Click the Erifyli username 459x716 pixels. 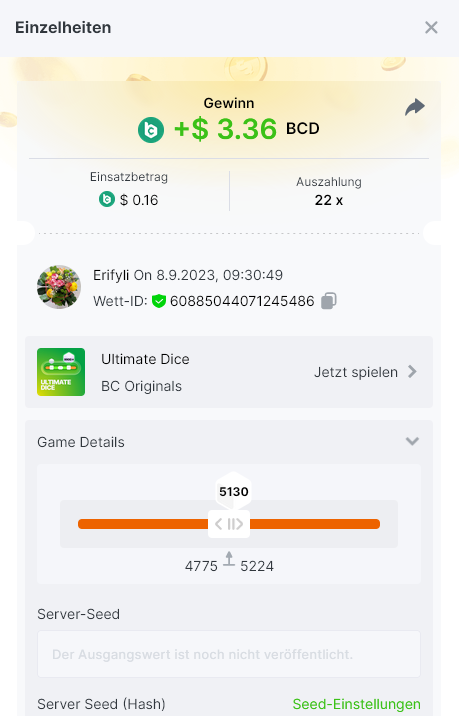tap(111, 275)
